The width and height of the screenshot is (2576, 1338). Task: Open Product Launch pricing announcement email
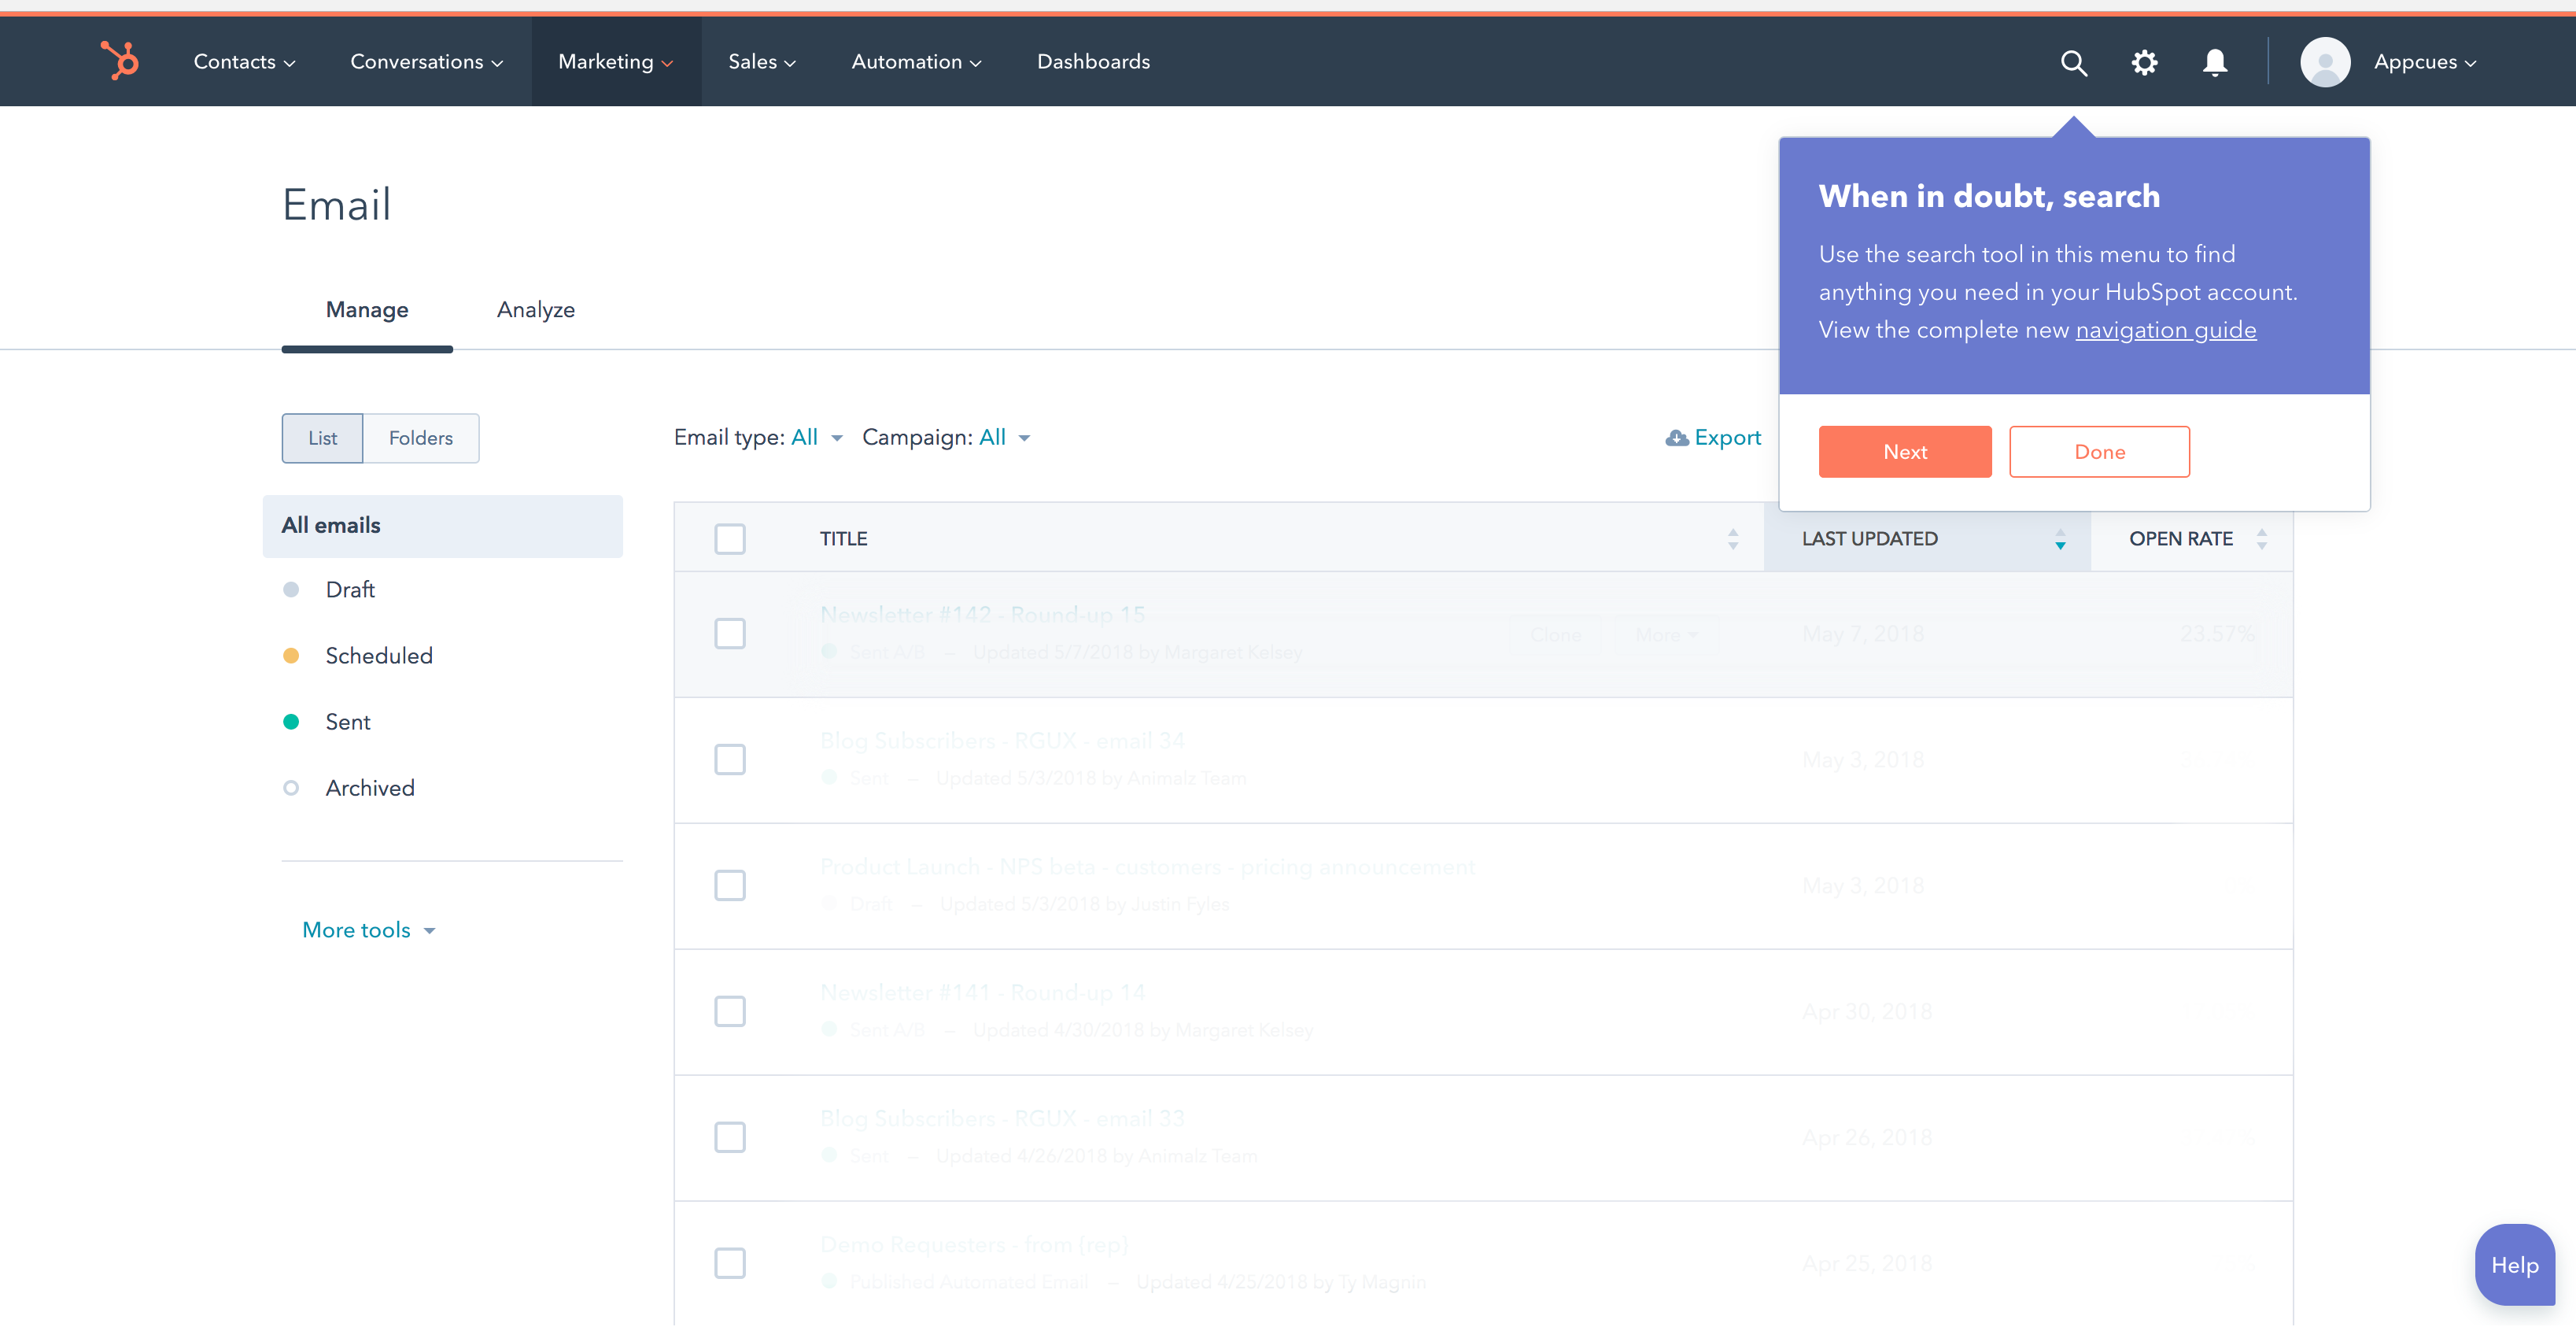click(1147, 867)
